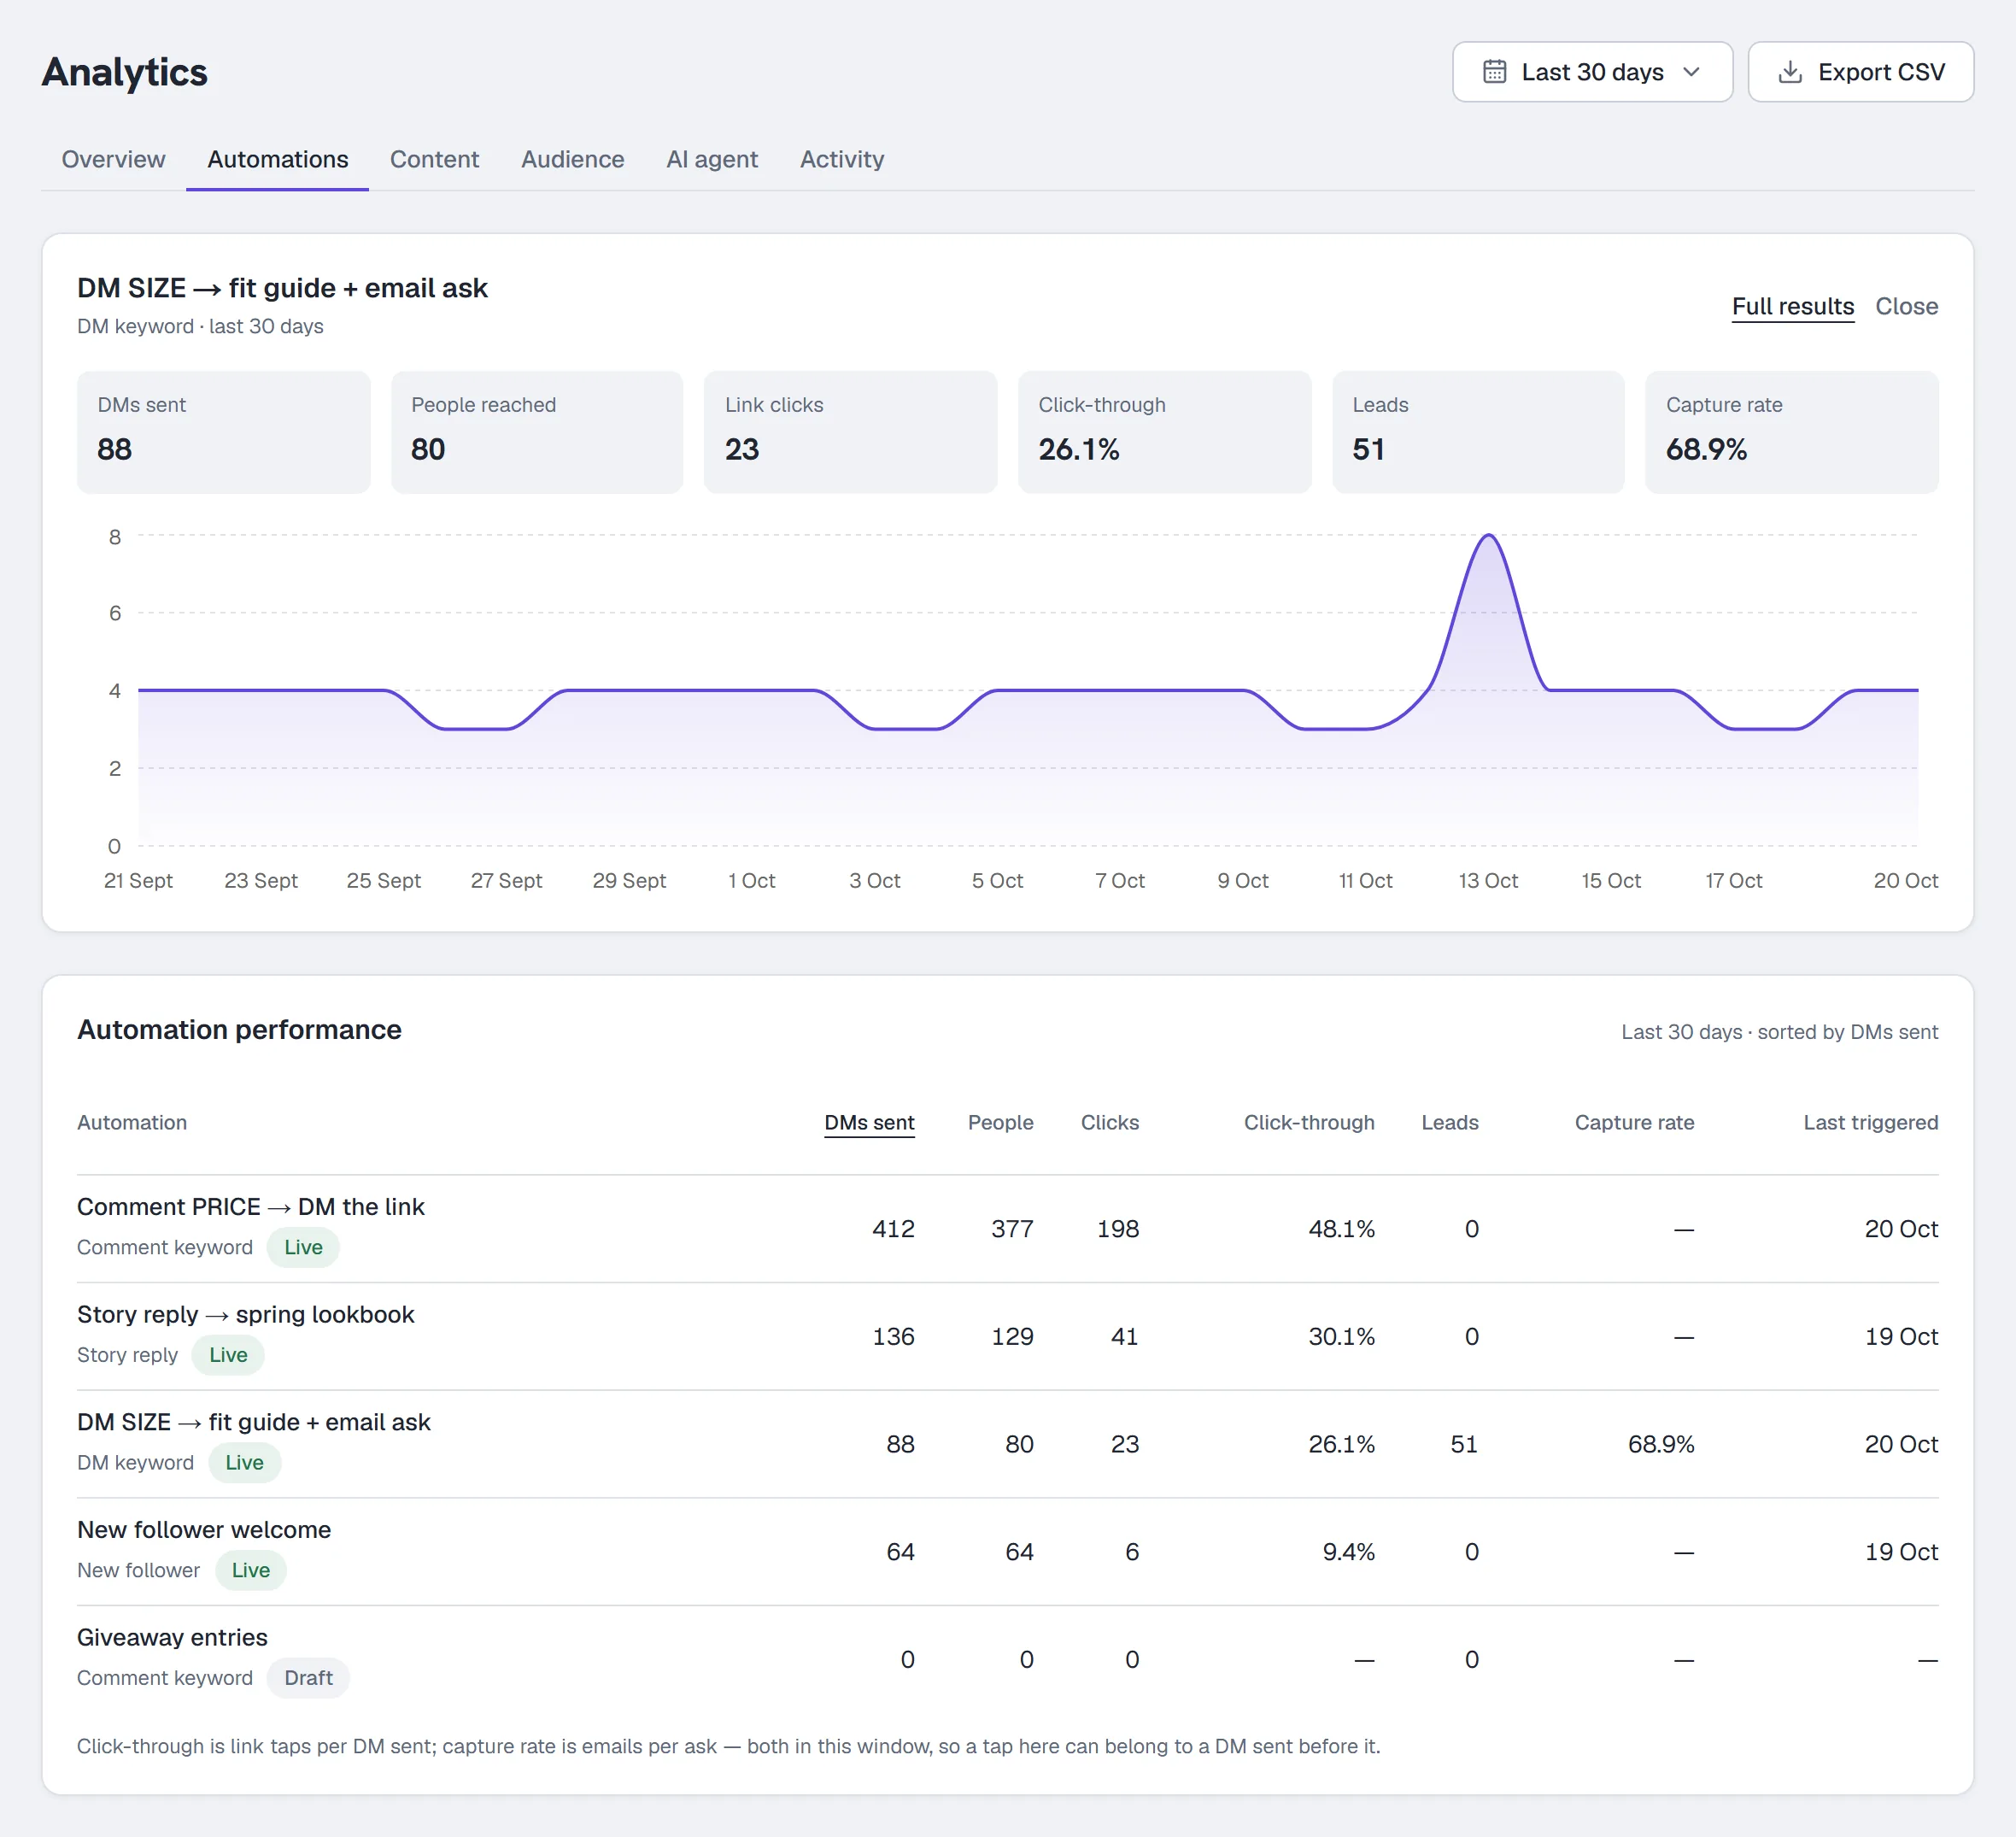Screen dimensions: 2016x1837
Task: Click the 136 DMs sent value
Action: pyautogui.click(x=893, y=1336)
